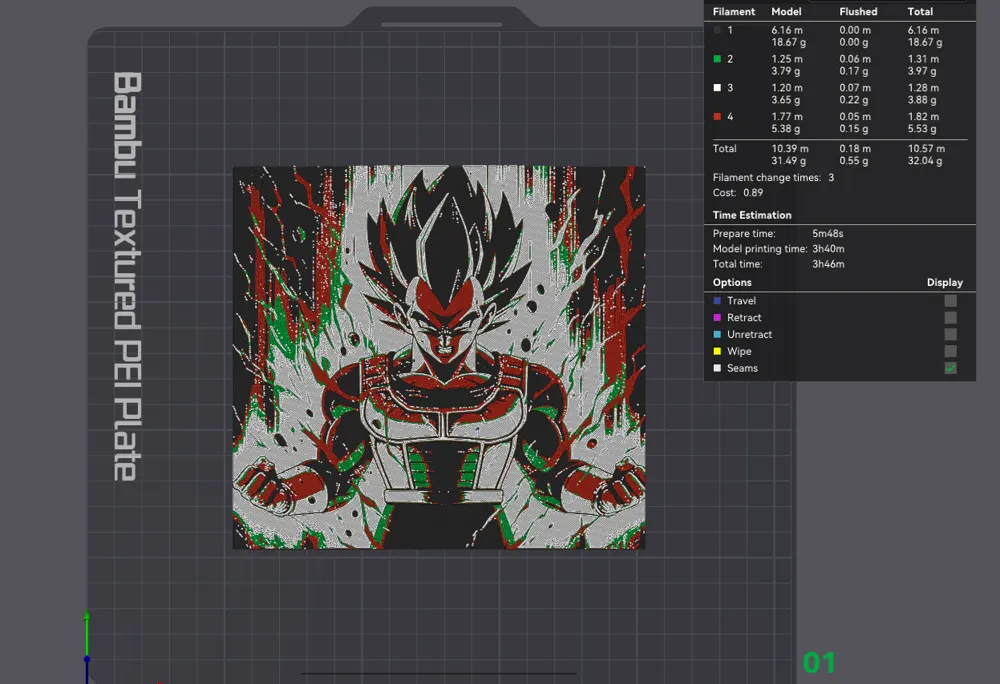Image resolution: width=1000 pixels, height=684 pixels.
Task: Select the red filament 4 swatch
Action: [717, 117]
